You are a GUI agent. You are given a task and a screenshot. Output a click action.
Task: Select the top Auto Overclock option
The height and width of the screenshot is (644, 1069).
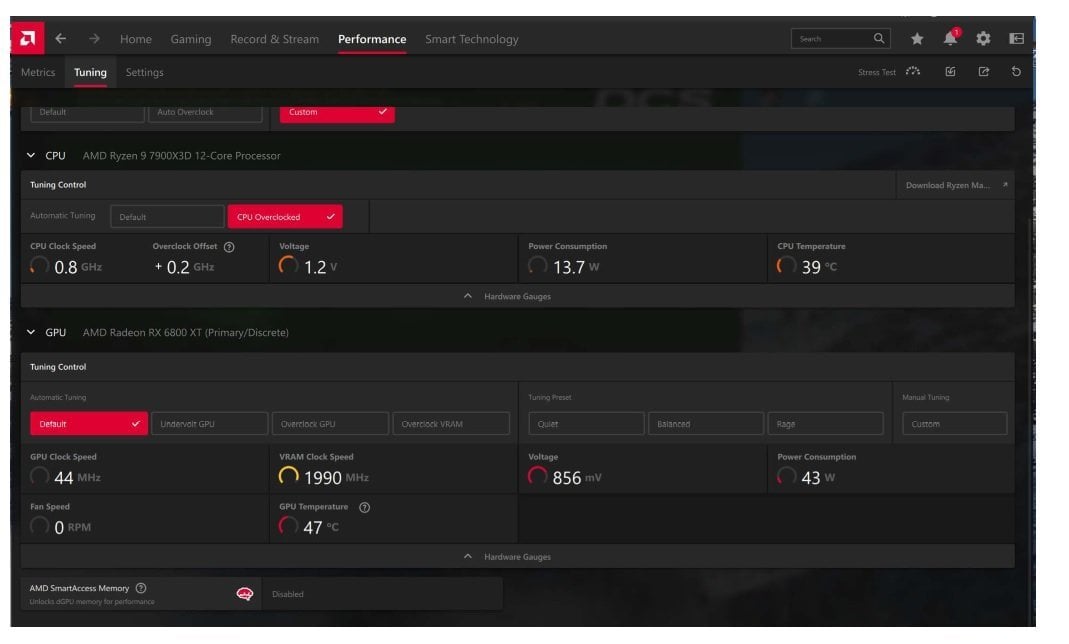point(205,112)
